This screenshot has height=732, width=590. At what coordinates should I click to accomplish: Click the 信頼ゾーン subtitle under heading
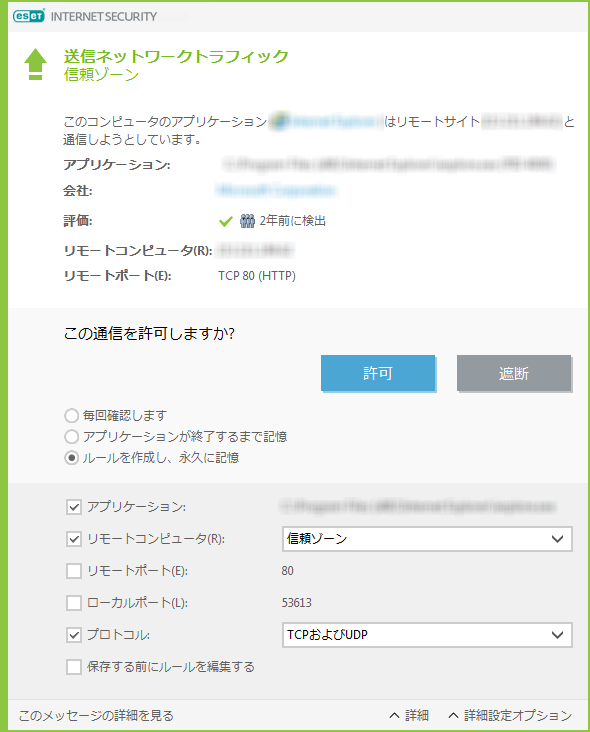[x=101, y=74]
